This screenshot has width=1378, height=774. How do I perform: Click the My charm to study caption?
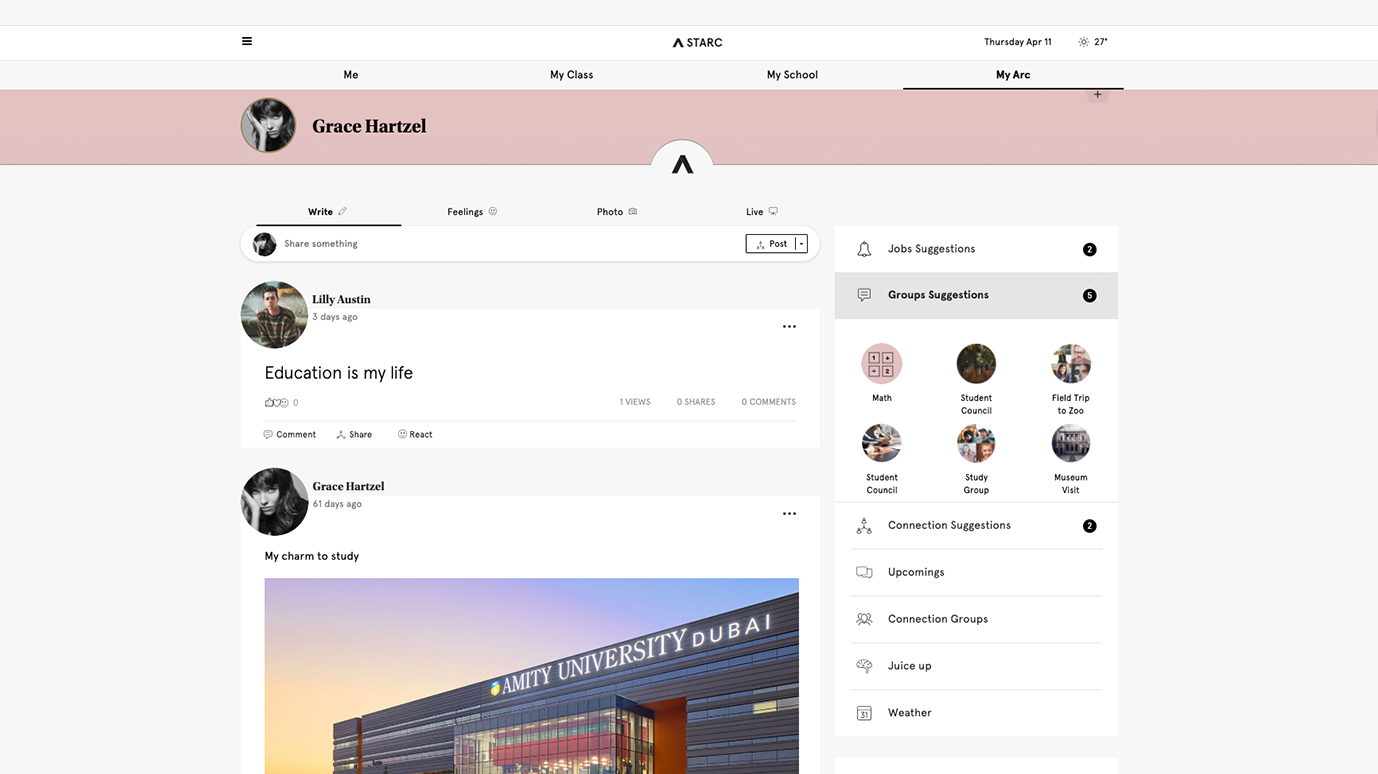coord(311,556)
